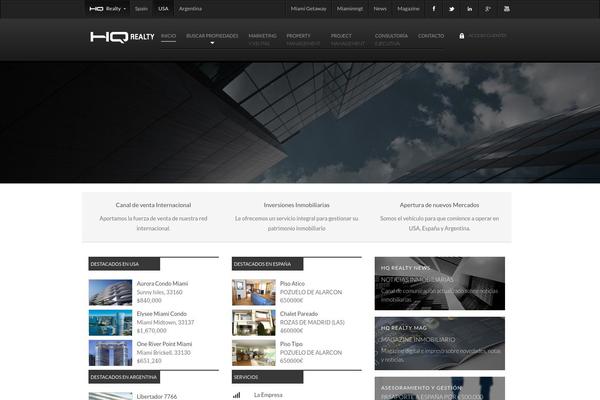
Task: Open the News link in top bar
Action: point(380,8)
